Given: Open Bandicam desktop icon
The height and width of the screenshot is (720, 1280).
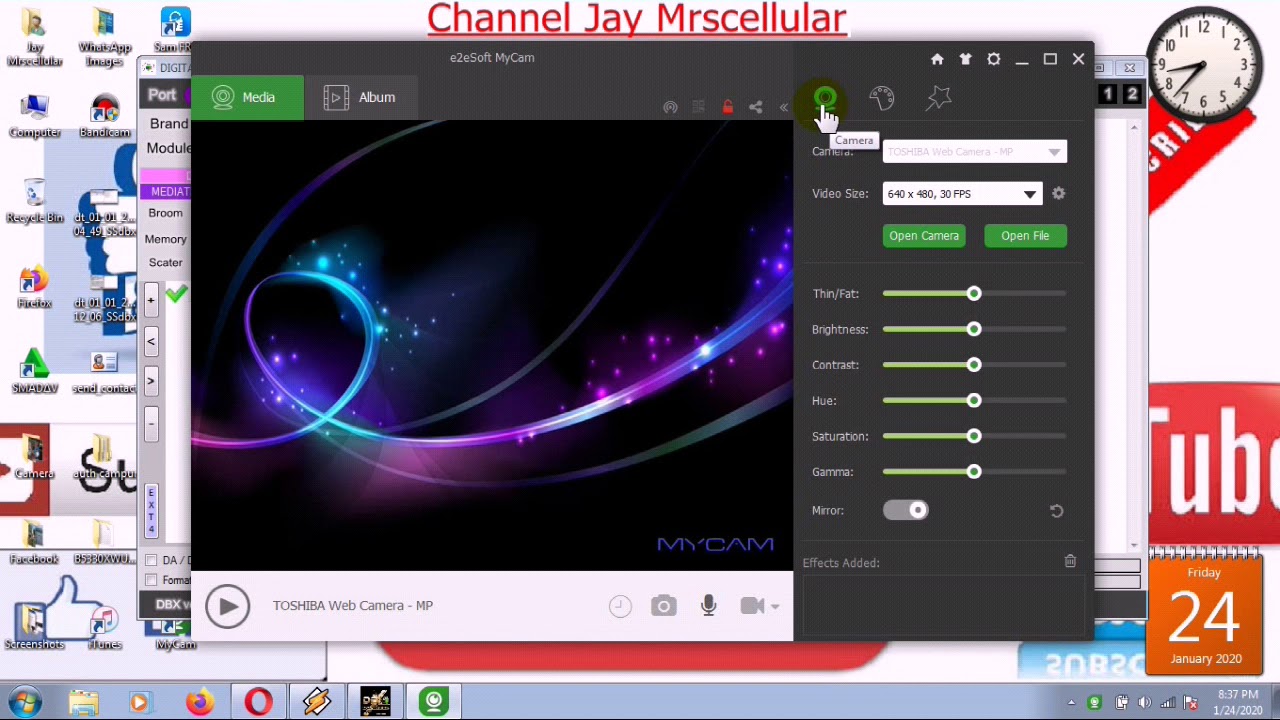Looking at the screenshot, I should pyautogui.click(x=104, y=116).
